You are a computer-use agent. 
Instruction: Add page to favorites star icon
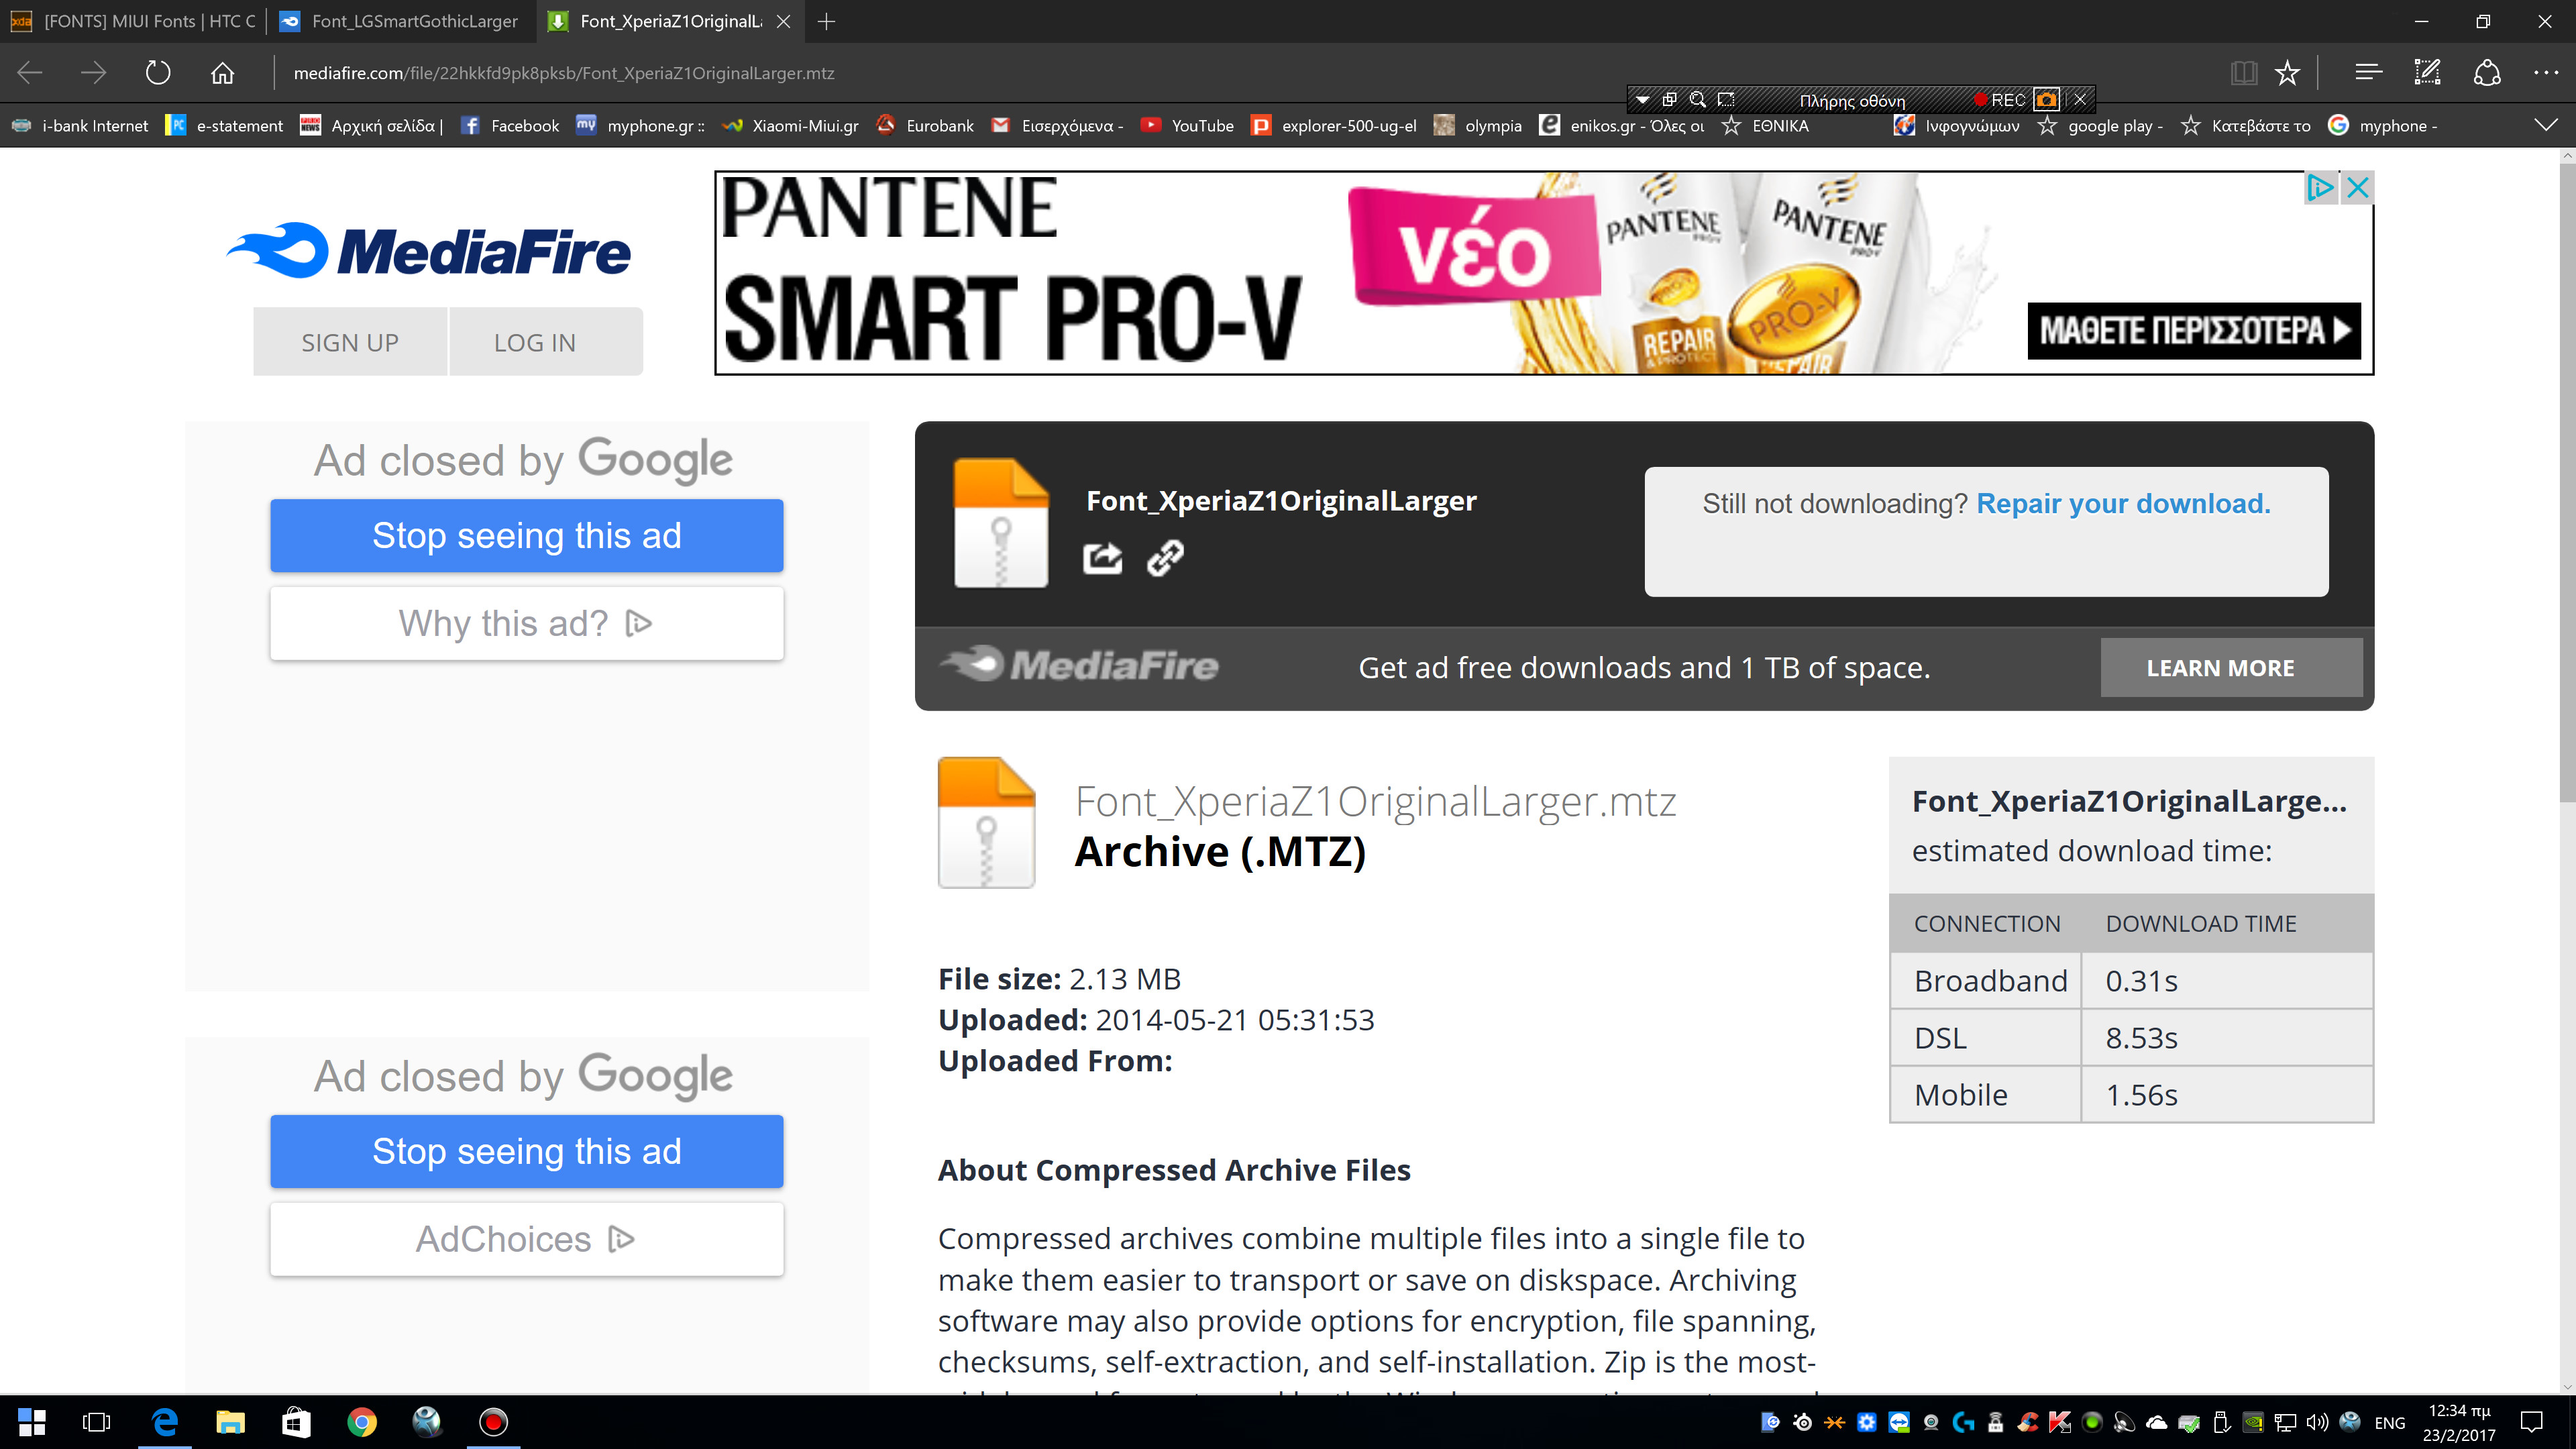coord(2287,73)
